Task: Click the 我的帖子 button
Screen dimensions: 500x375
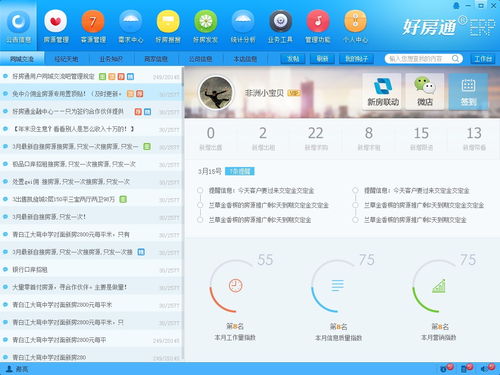Action: coord(356,59)
